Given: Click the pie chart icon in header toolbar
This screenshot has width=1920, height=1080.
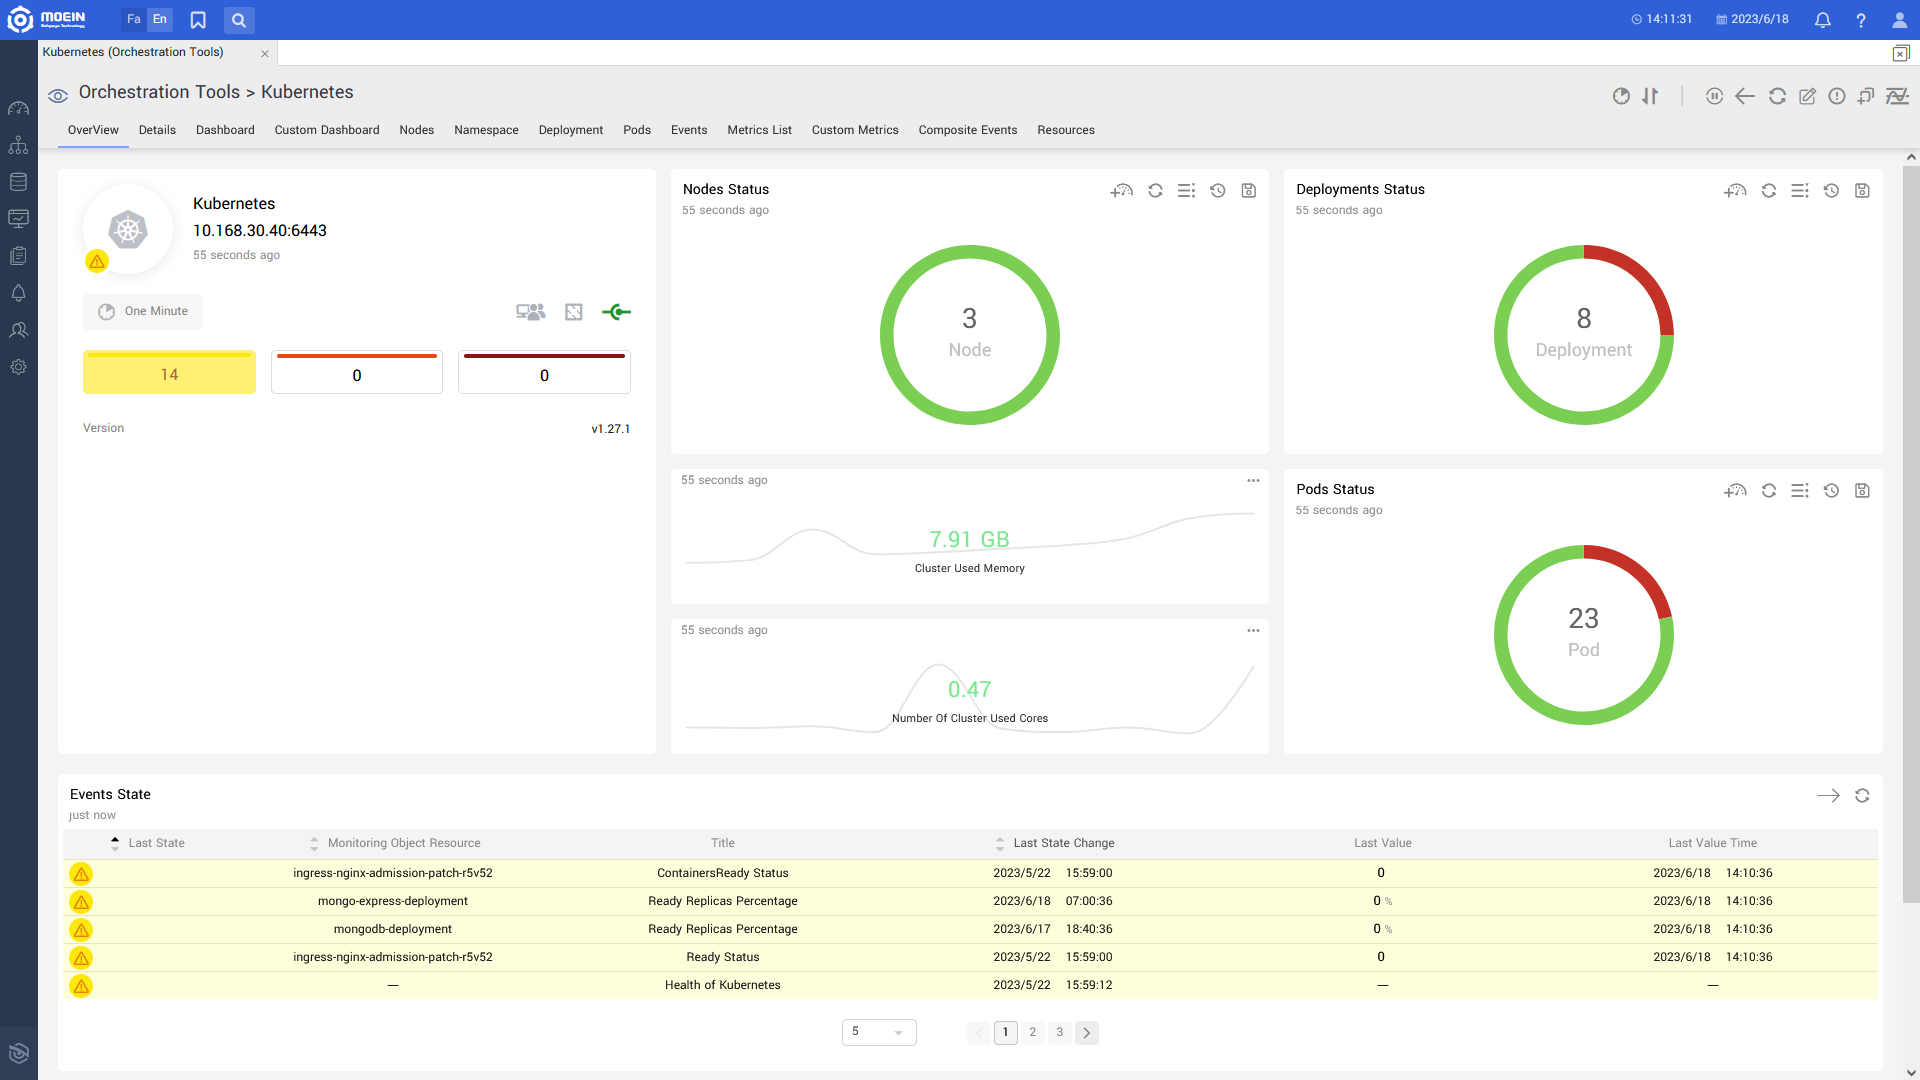Looking at the screenshot, I should click(x=1621, y=96).
